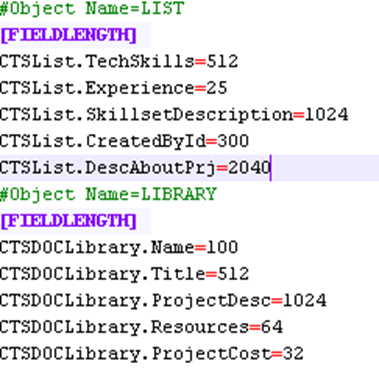Select the first [FIELDLENGTH] section header

click(69, 35)
